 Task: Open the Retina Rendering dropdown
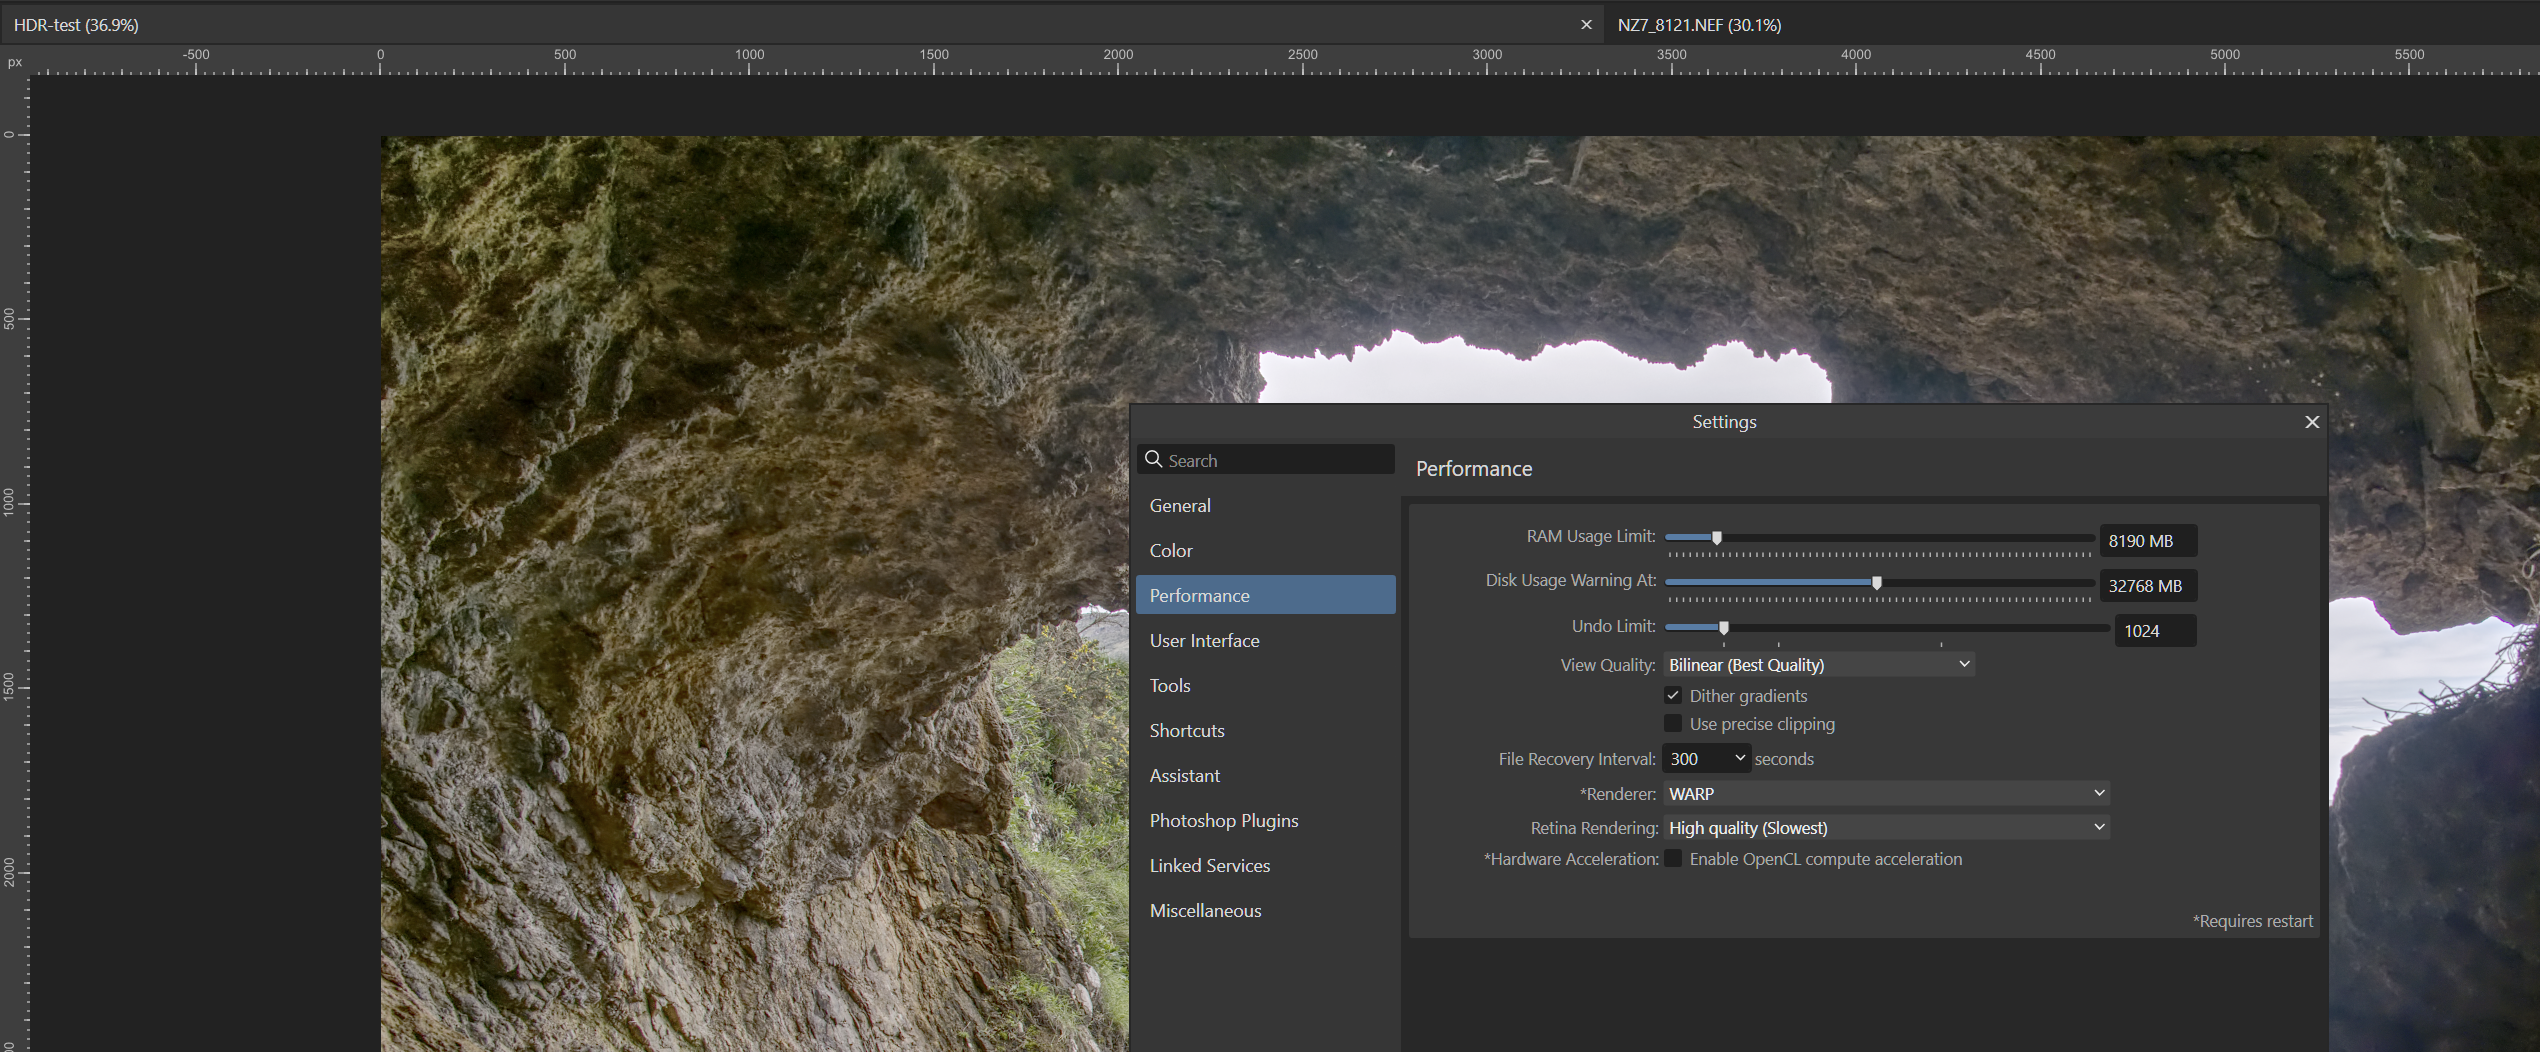(1886, 827)
